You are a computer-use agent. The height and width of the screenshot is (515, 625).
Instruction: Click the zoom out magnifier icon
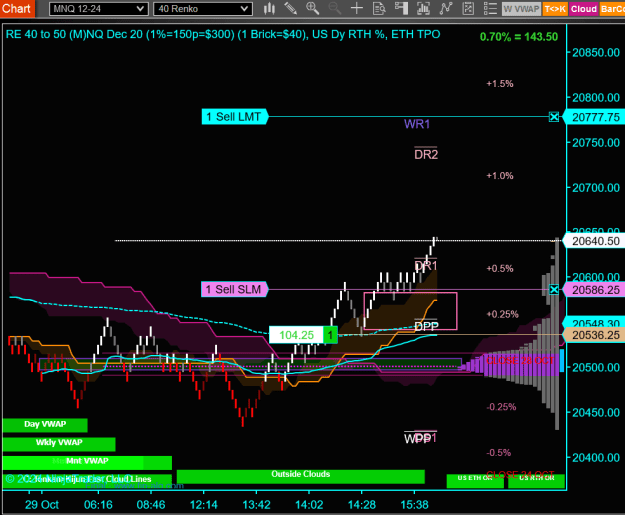click(x=334, y=8)
